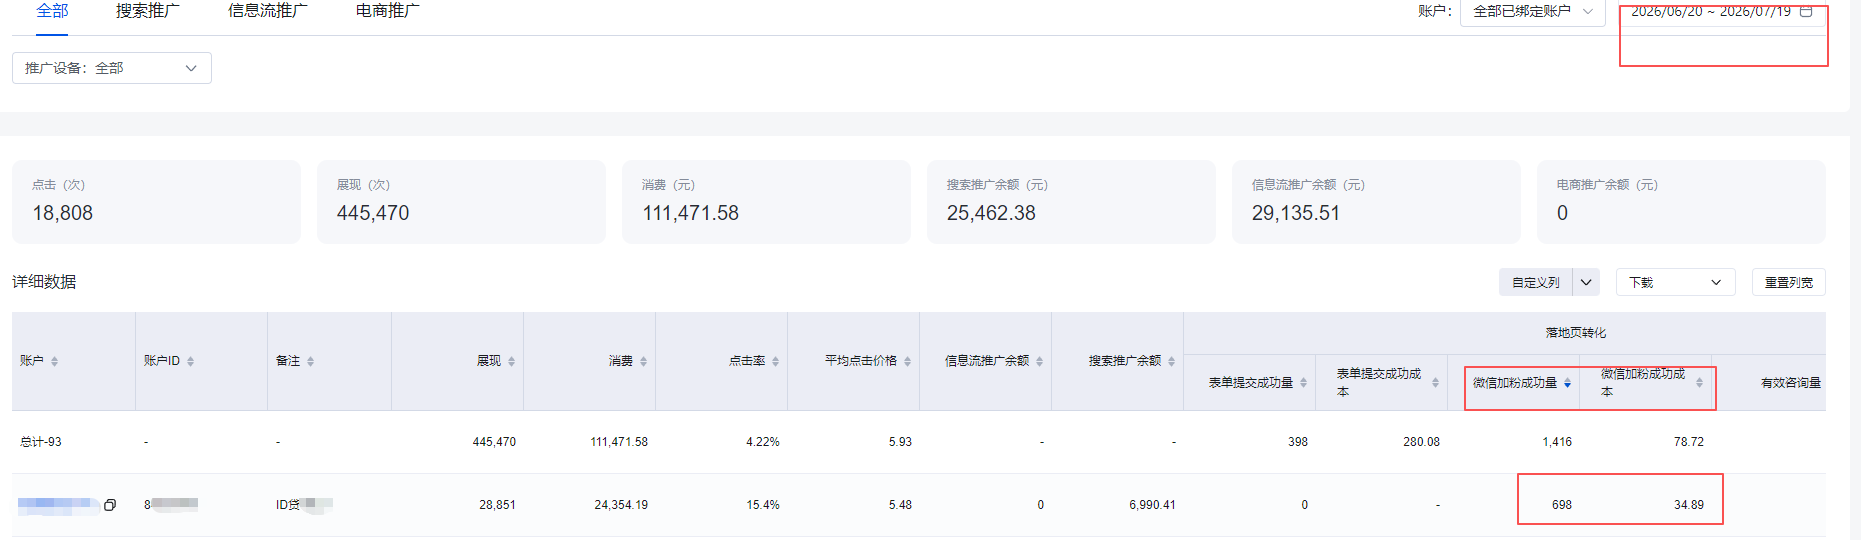Sort by the 微信加粉成功量 column icon
The image size is (1861, 540).
click(x=1567, y=383)
